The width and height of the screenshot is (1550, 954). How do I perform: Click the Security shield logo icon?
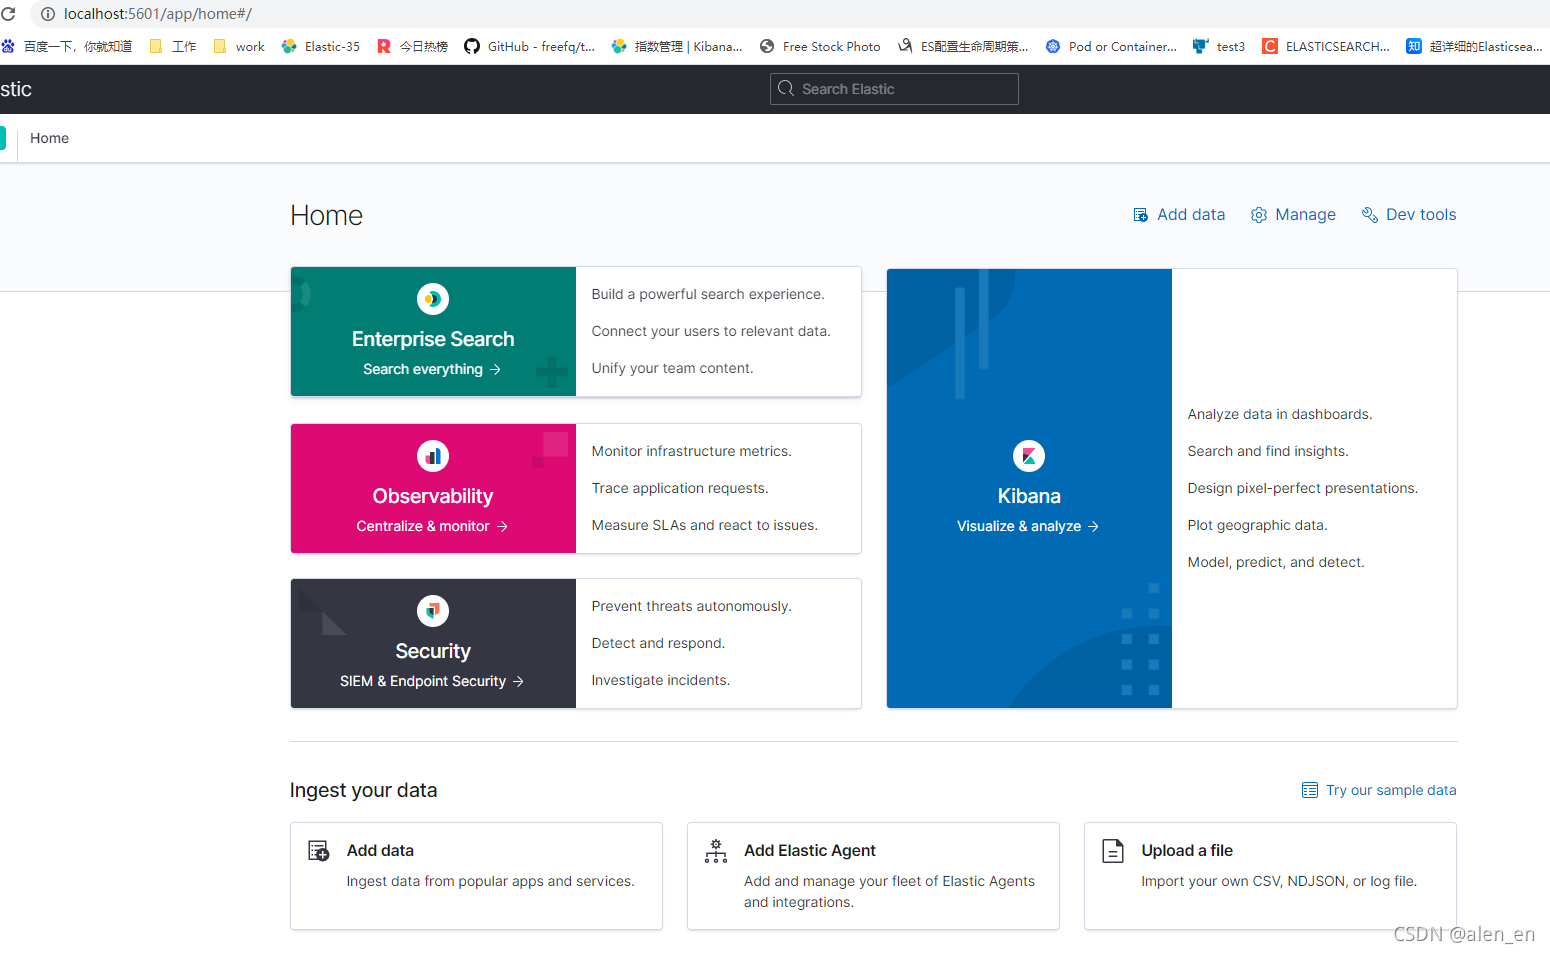click(433, 611)
